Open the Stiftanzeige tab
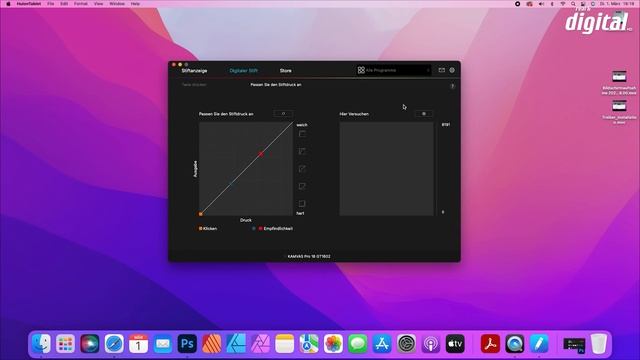The width and height of the screenshot is (640, 360). click(194, 71)
